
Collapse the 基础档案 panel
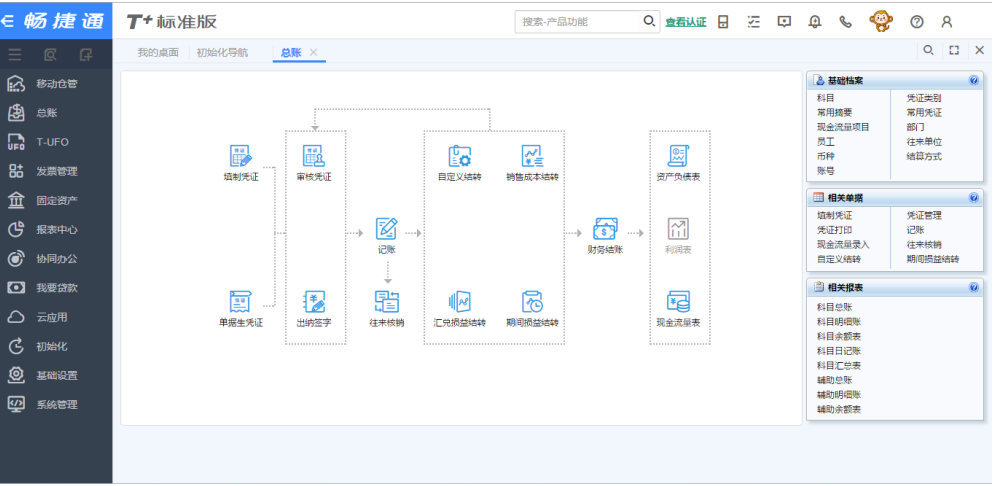pos(973,80)
